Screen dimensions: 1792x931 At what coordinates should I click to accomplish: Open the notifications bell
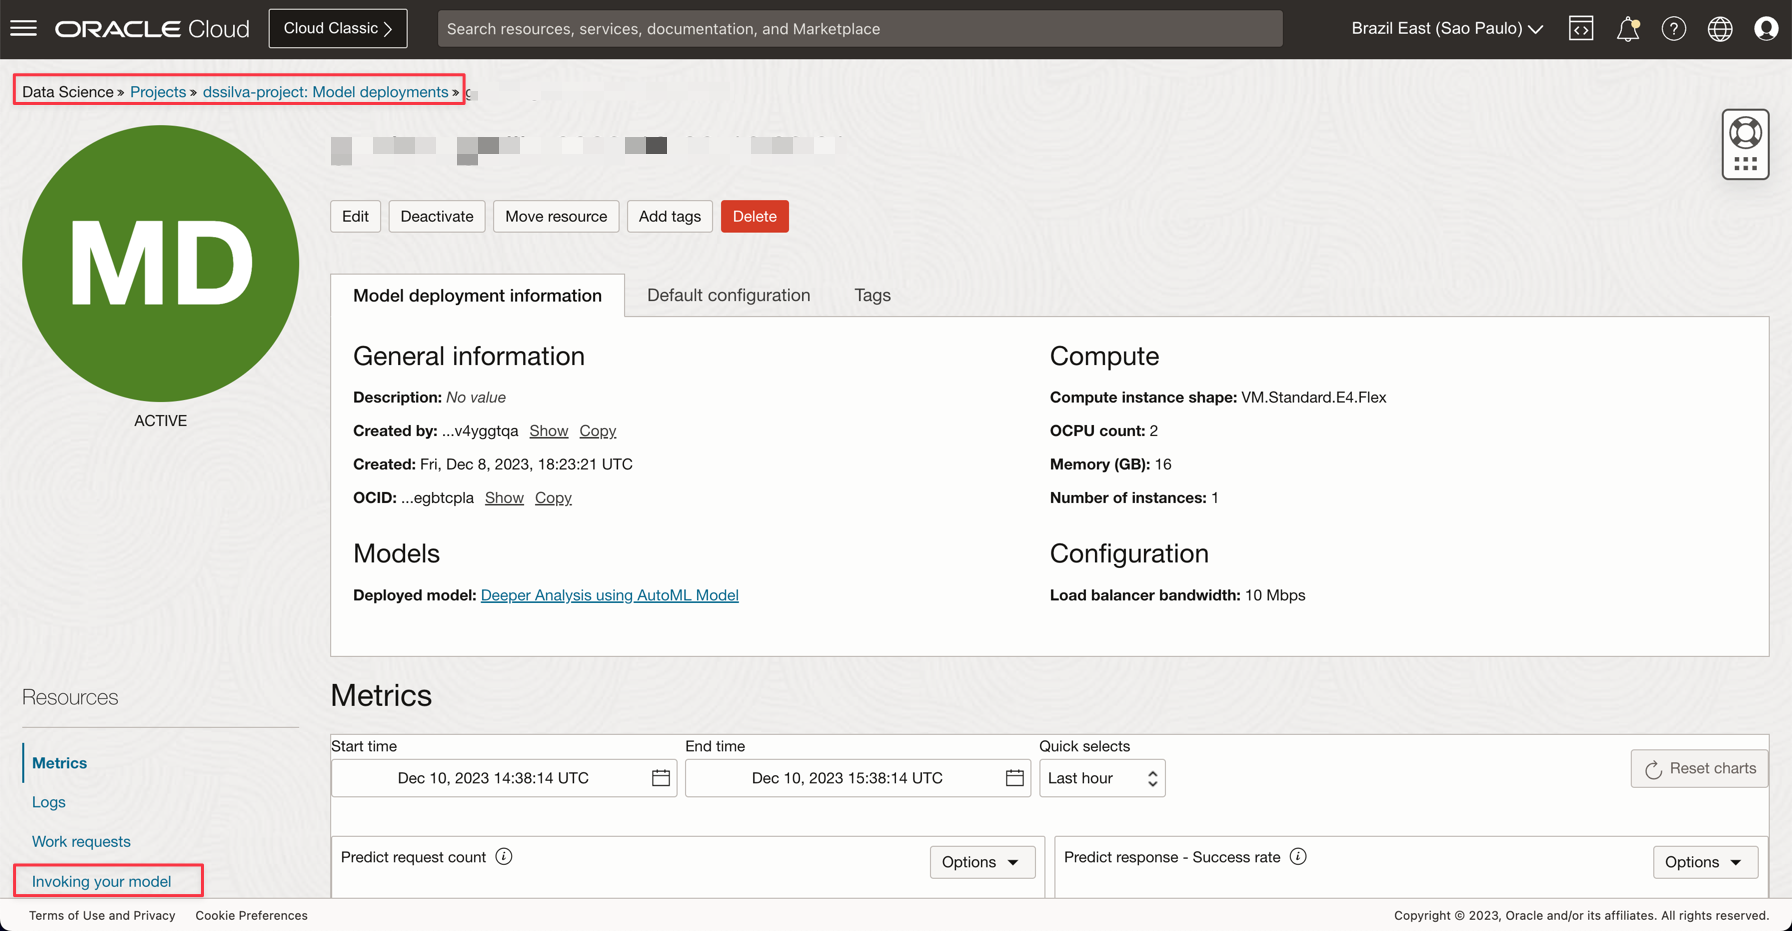coord(1627,29)
